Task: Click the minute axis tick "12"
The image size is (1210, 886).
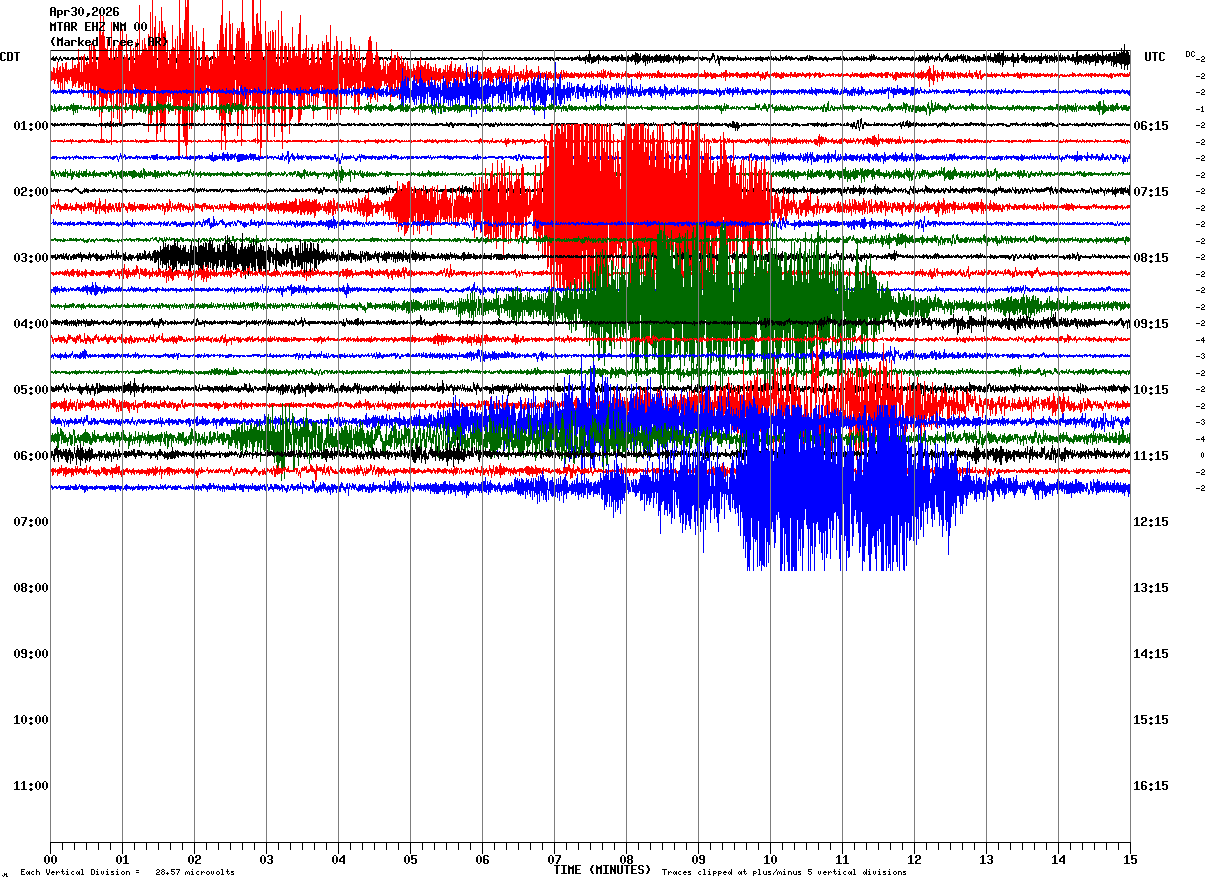Action: pos(914,859)
